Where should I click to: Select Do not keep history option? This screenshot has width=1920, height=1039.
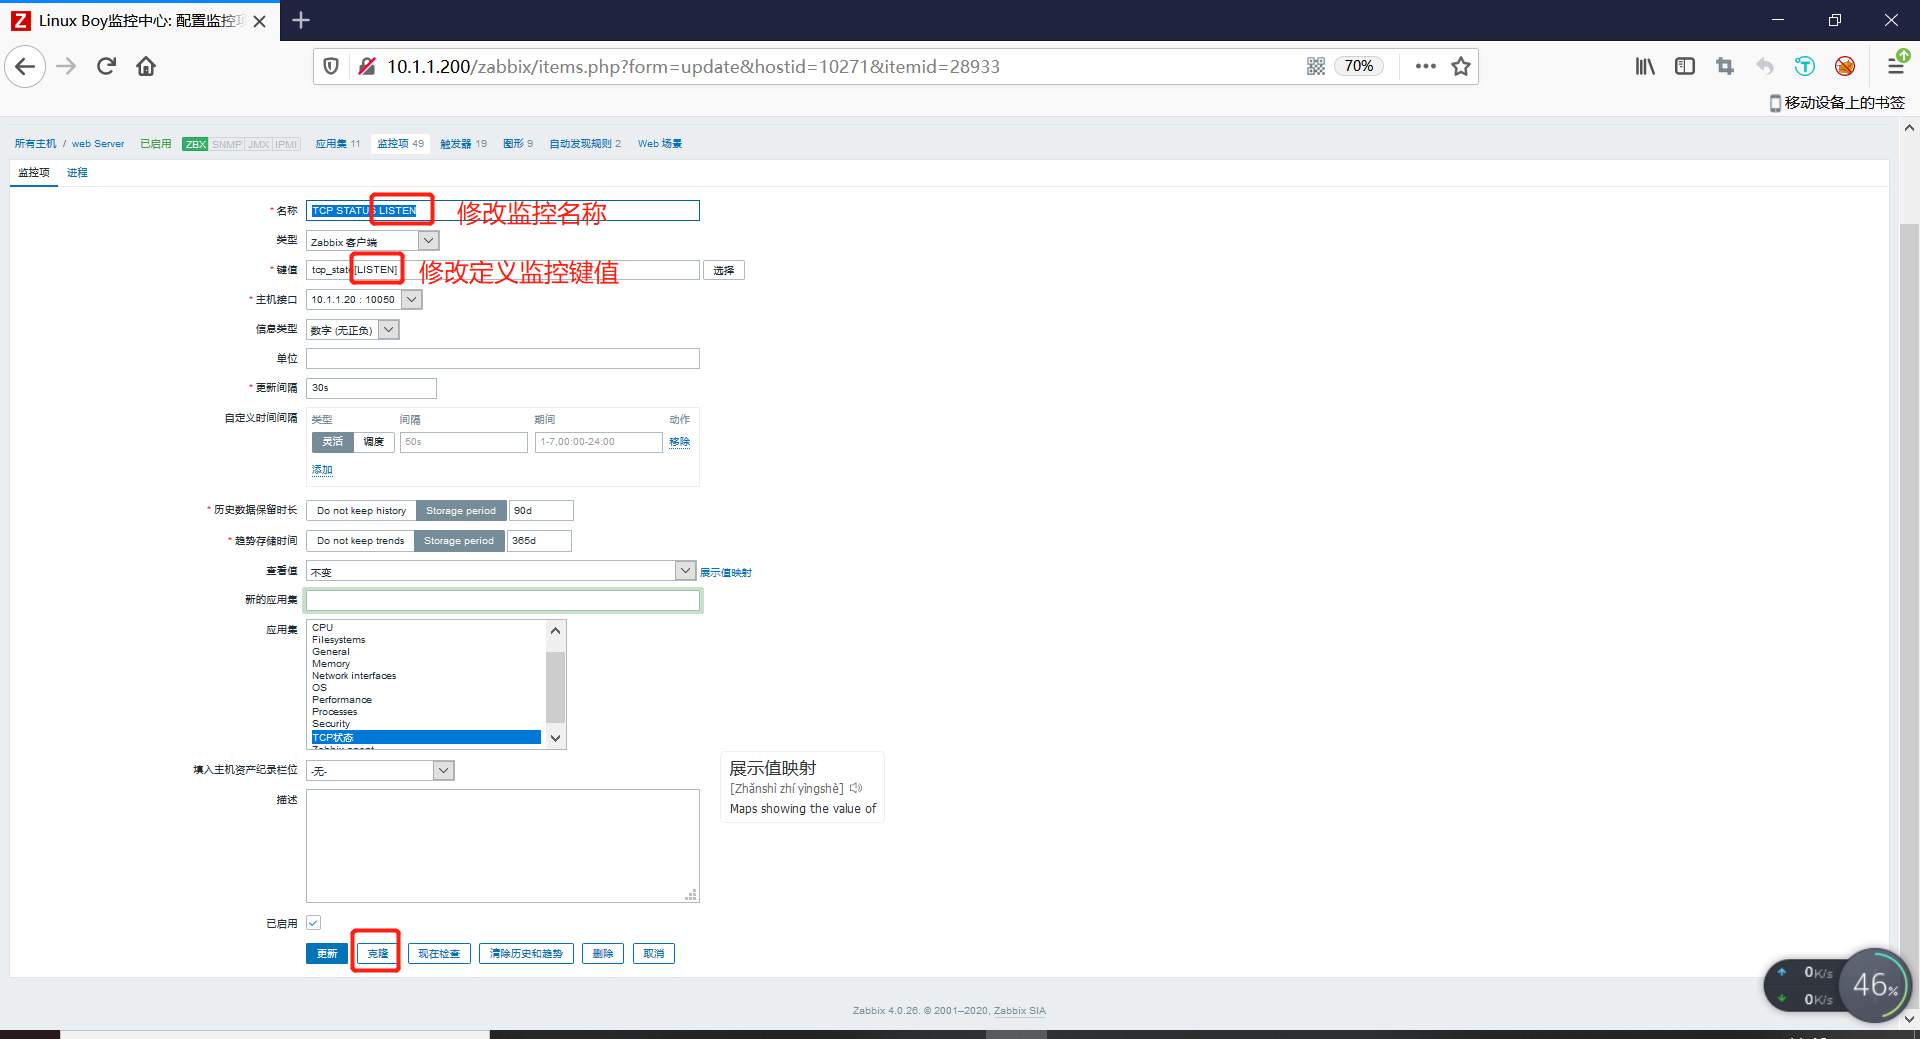361,511
